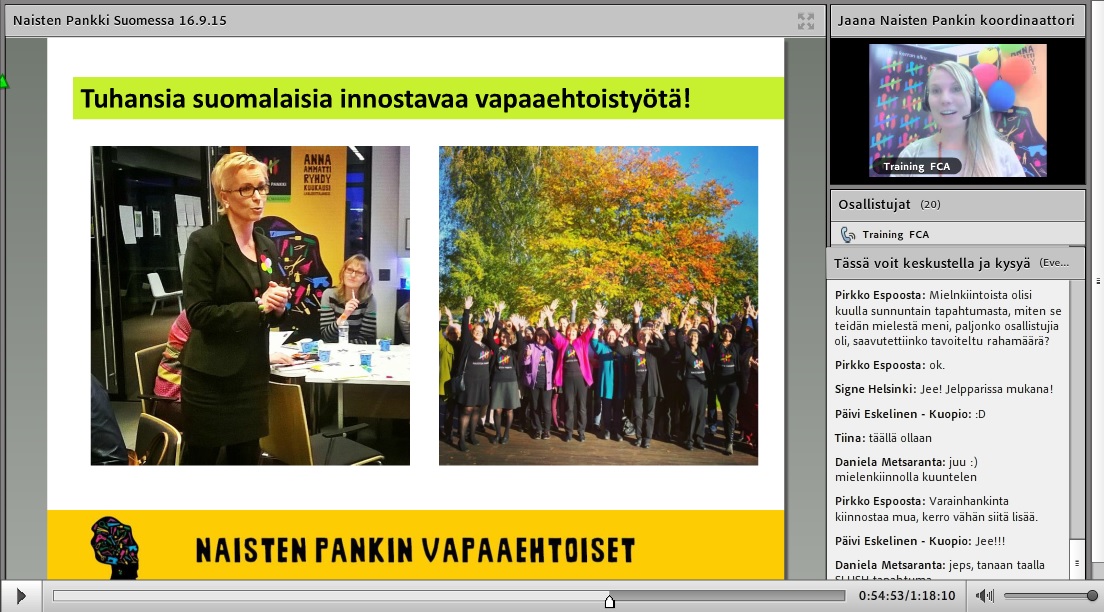Click the speaker volume icon
Viewport: 1104px width, 612px height.
coord(984,596)
